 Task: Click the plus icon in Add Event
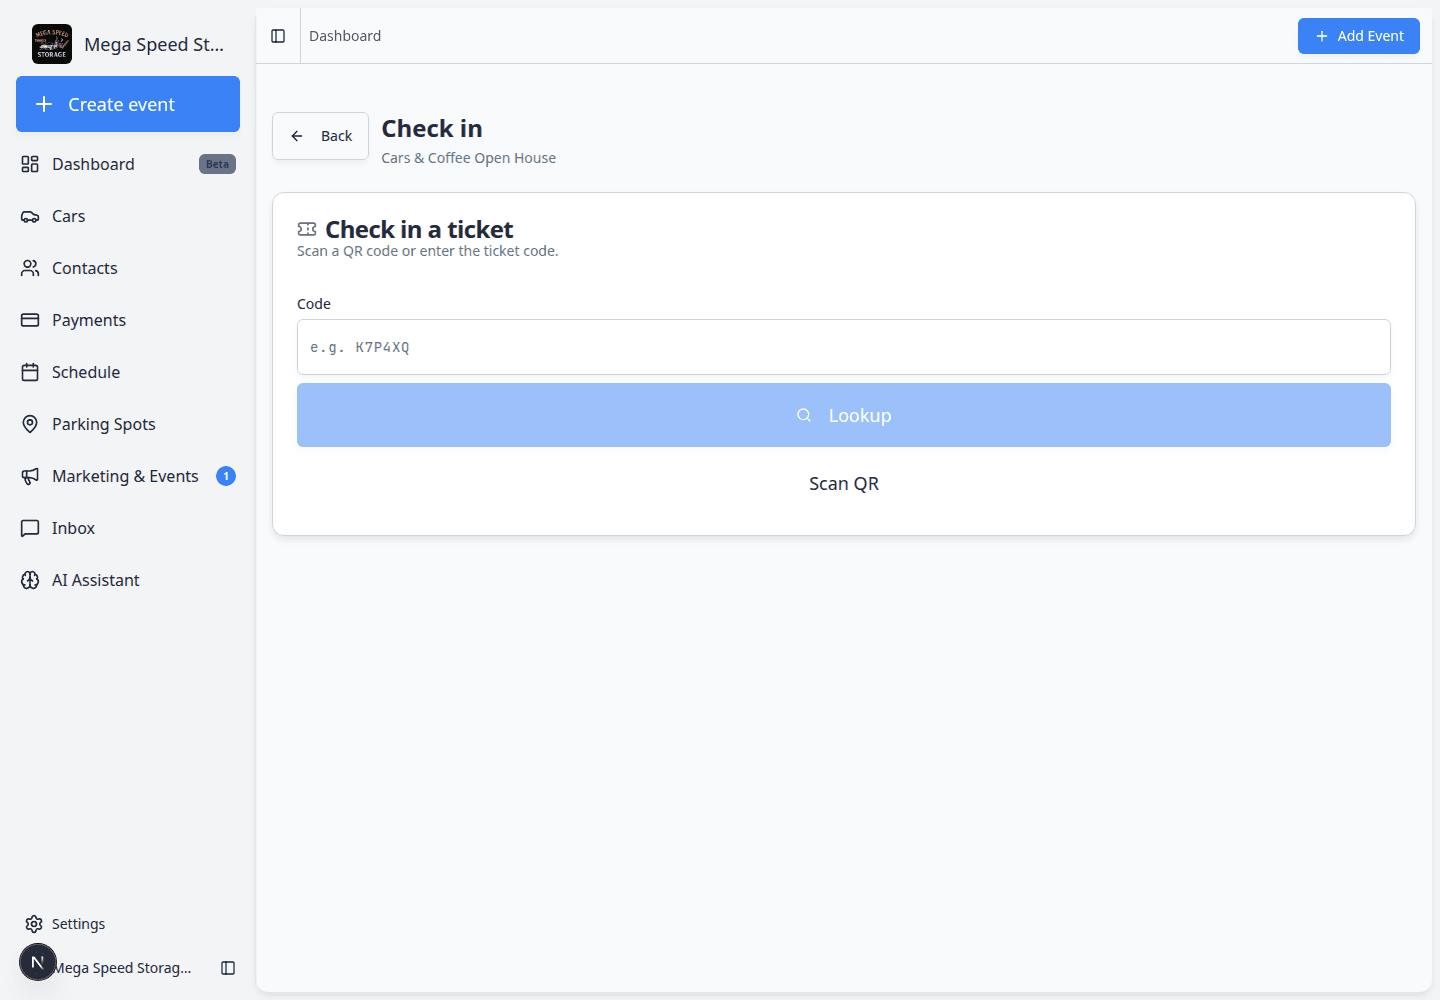pos(1322,36)
